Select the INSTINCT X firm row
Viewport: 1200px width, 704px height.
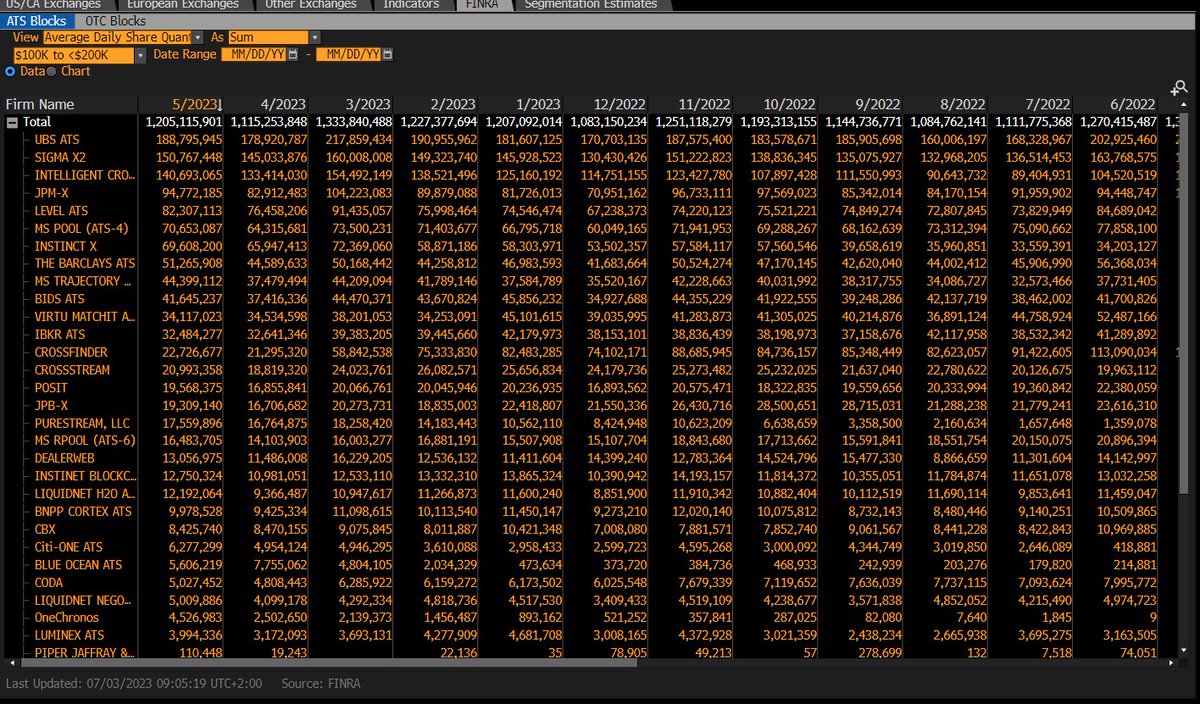pyautogui.click(x=66, y=246)
